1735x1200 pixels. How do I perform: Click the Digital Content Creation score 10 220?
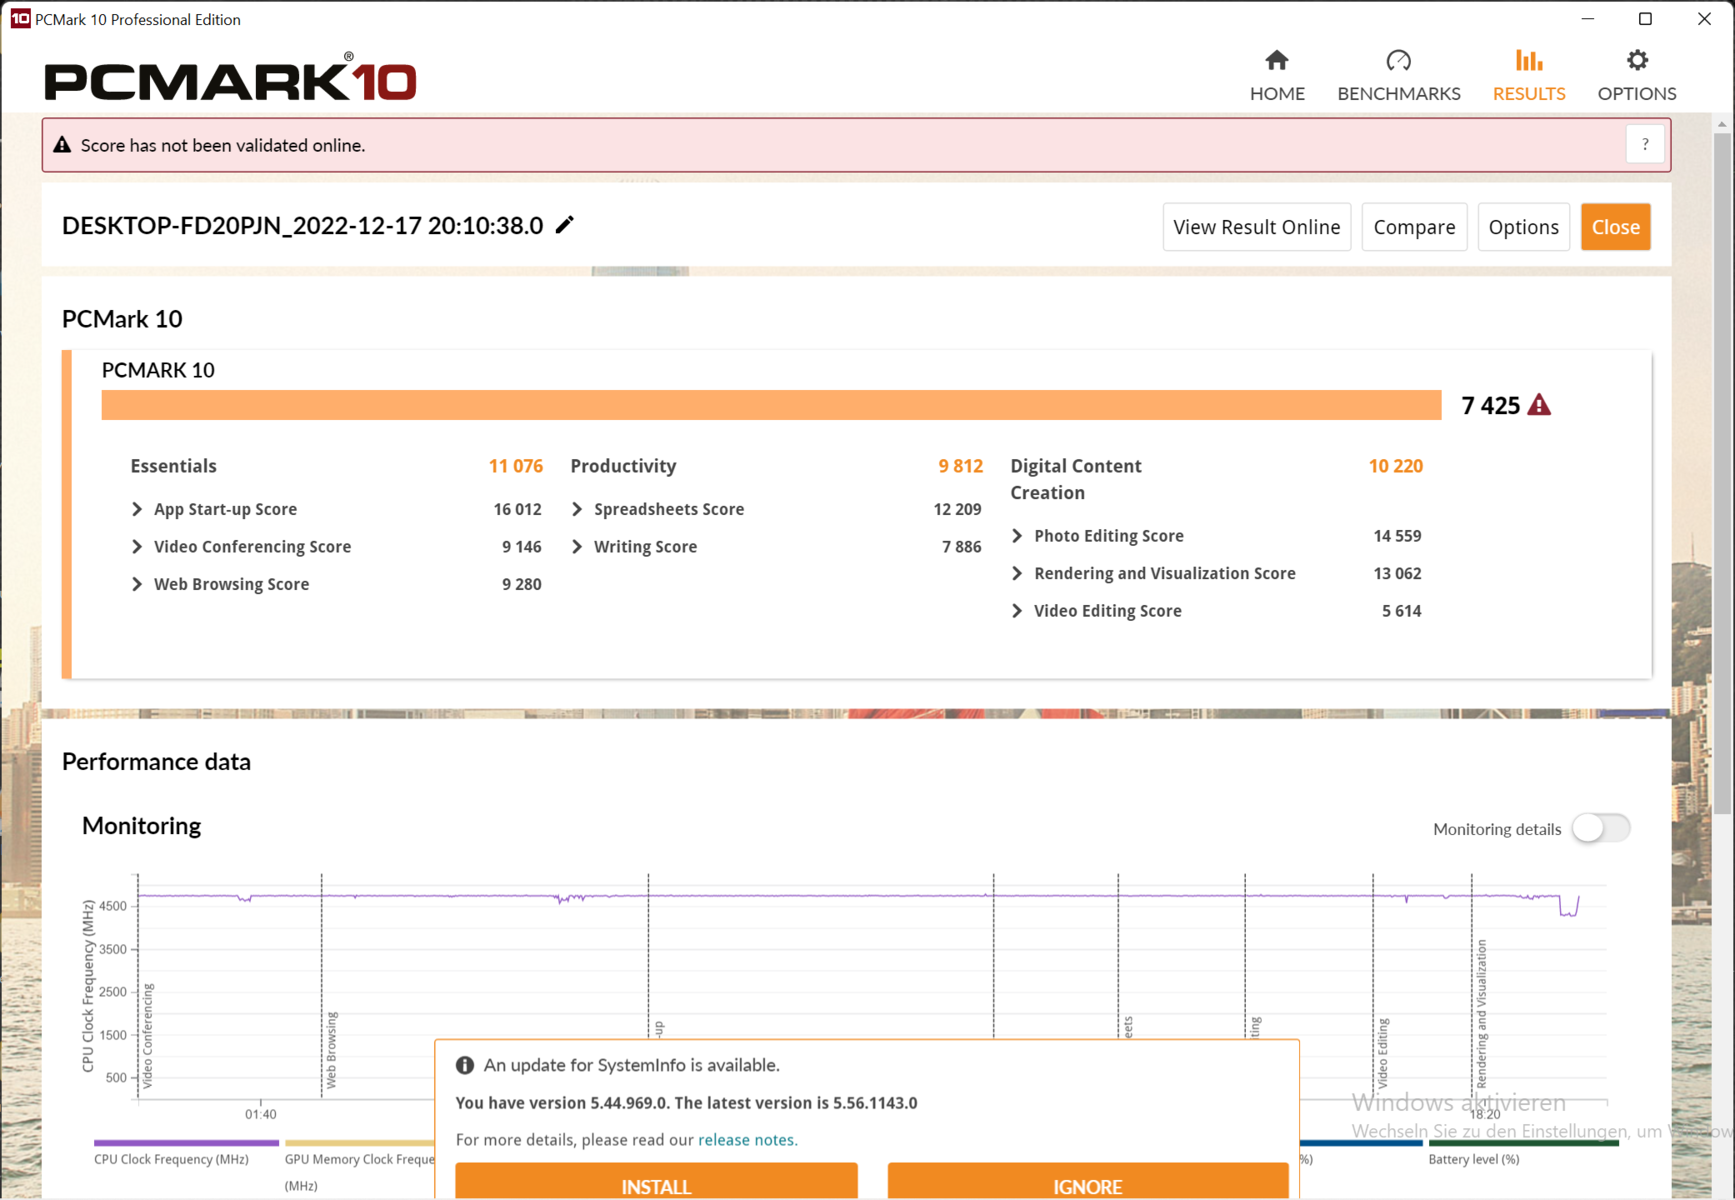tap(1395, 466)
